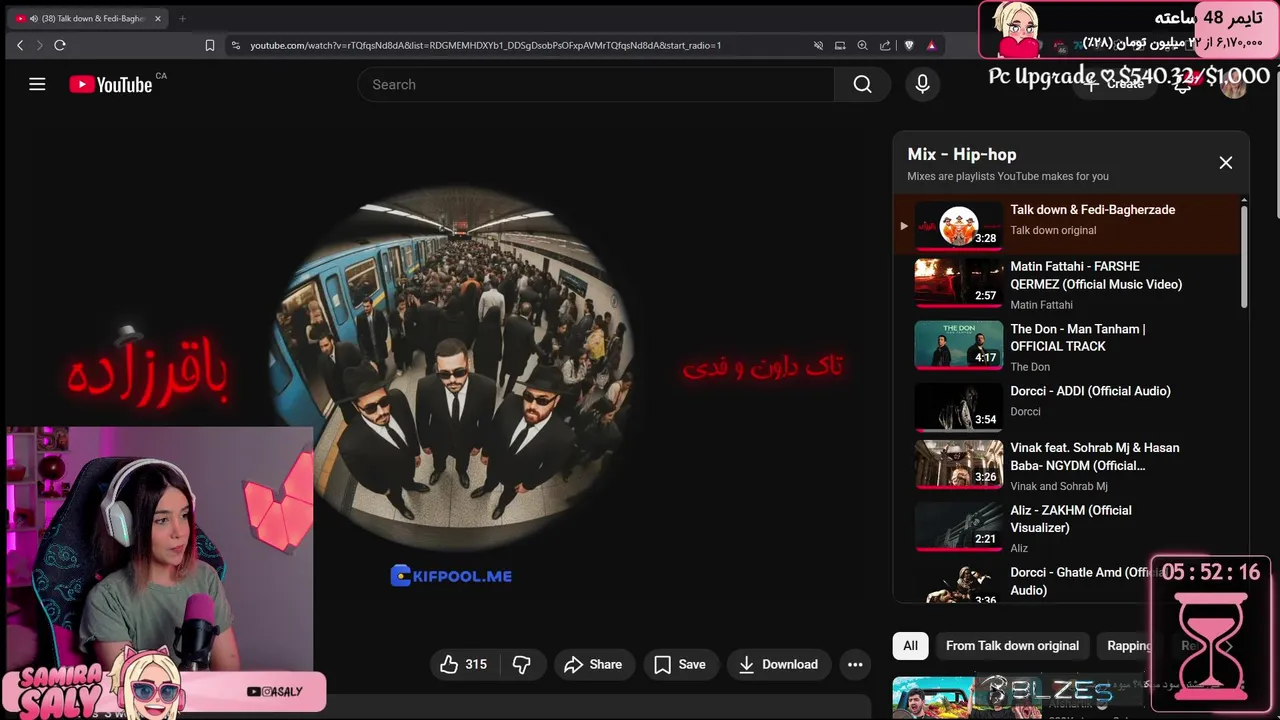
Task: Go back with browser back arrow
Action: tap(20, 45)
